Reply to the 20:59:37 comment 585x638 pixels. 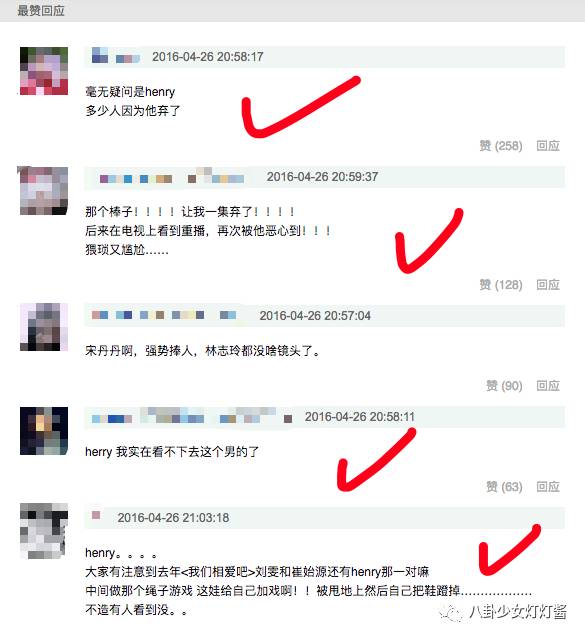click(548, 285)
